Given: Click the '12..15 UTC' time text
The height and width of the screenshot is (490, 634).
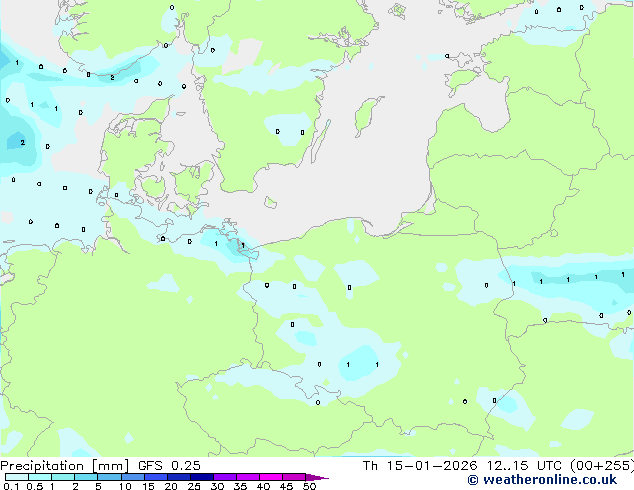Looking at the screenshot, I should [524, 466].
